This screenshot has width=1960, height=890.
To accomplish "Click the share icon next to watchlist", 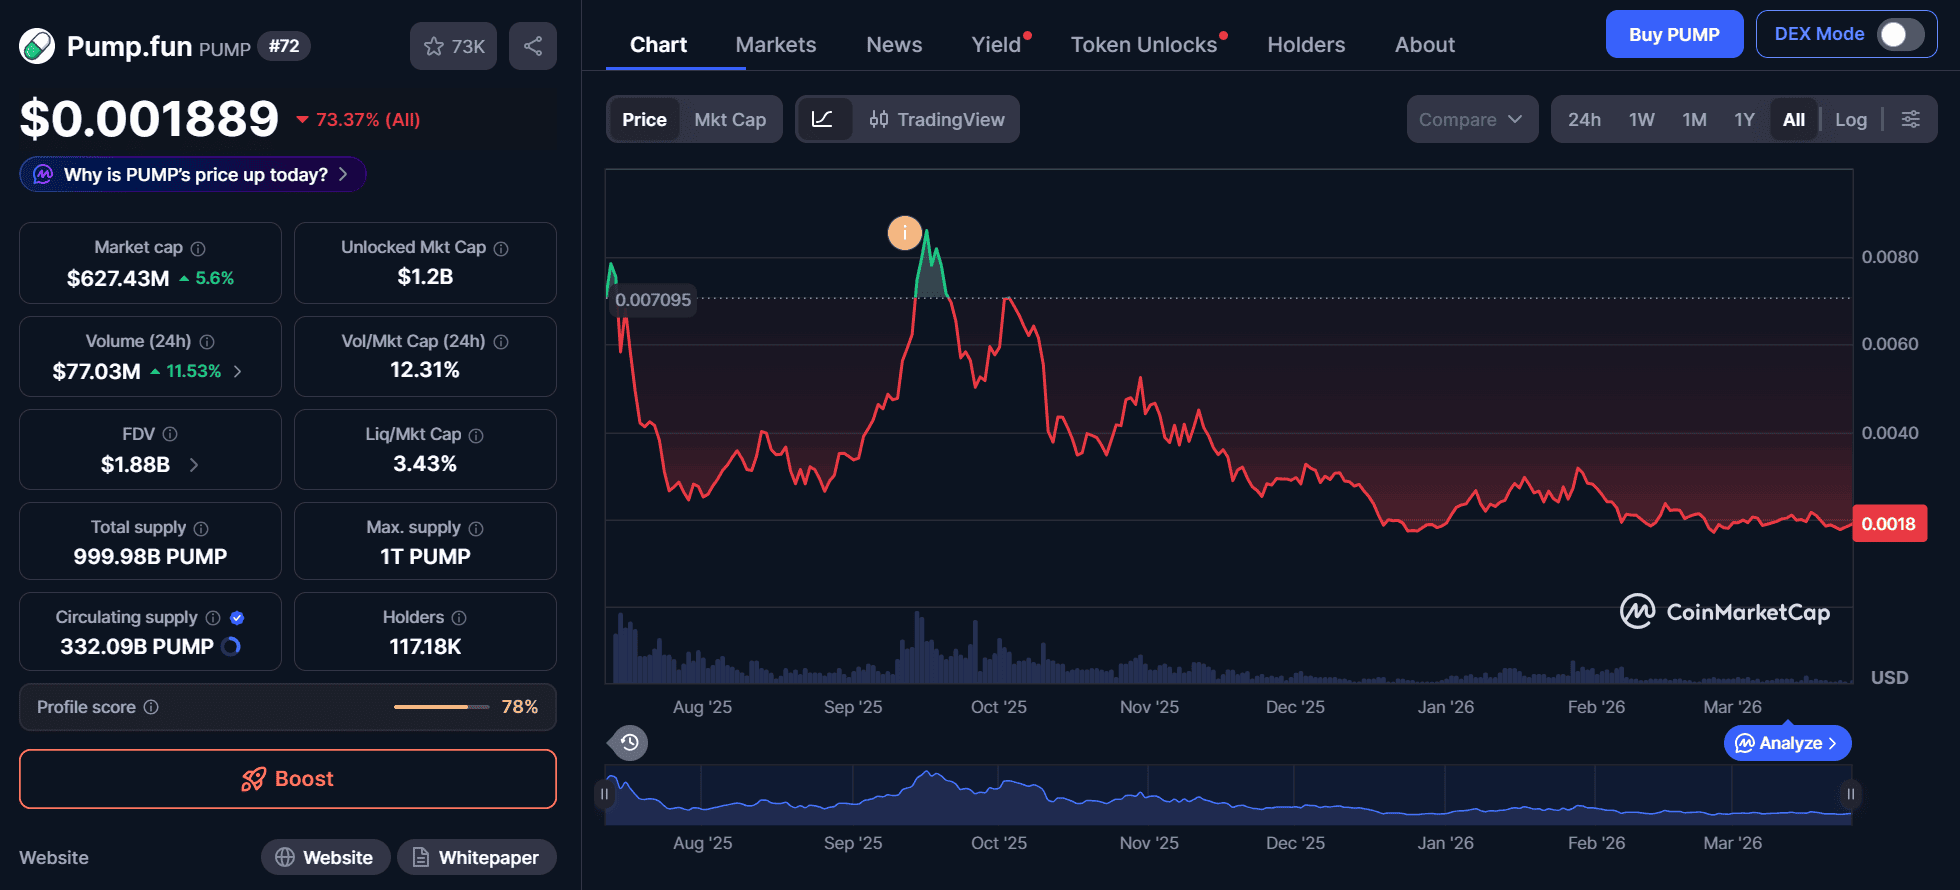I will click(532, 46).
